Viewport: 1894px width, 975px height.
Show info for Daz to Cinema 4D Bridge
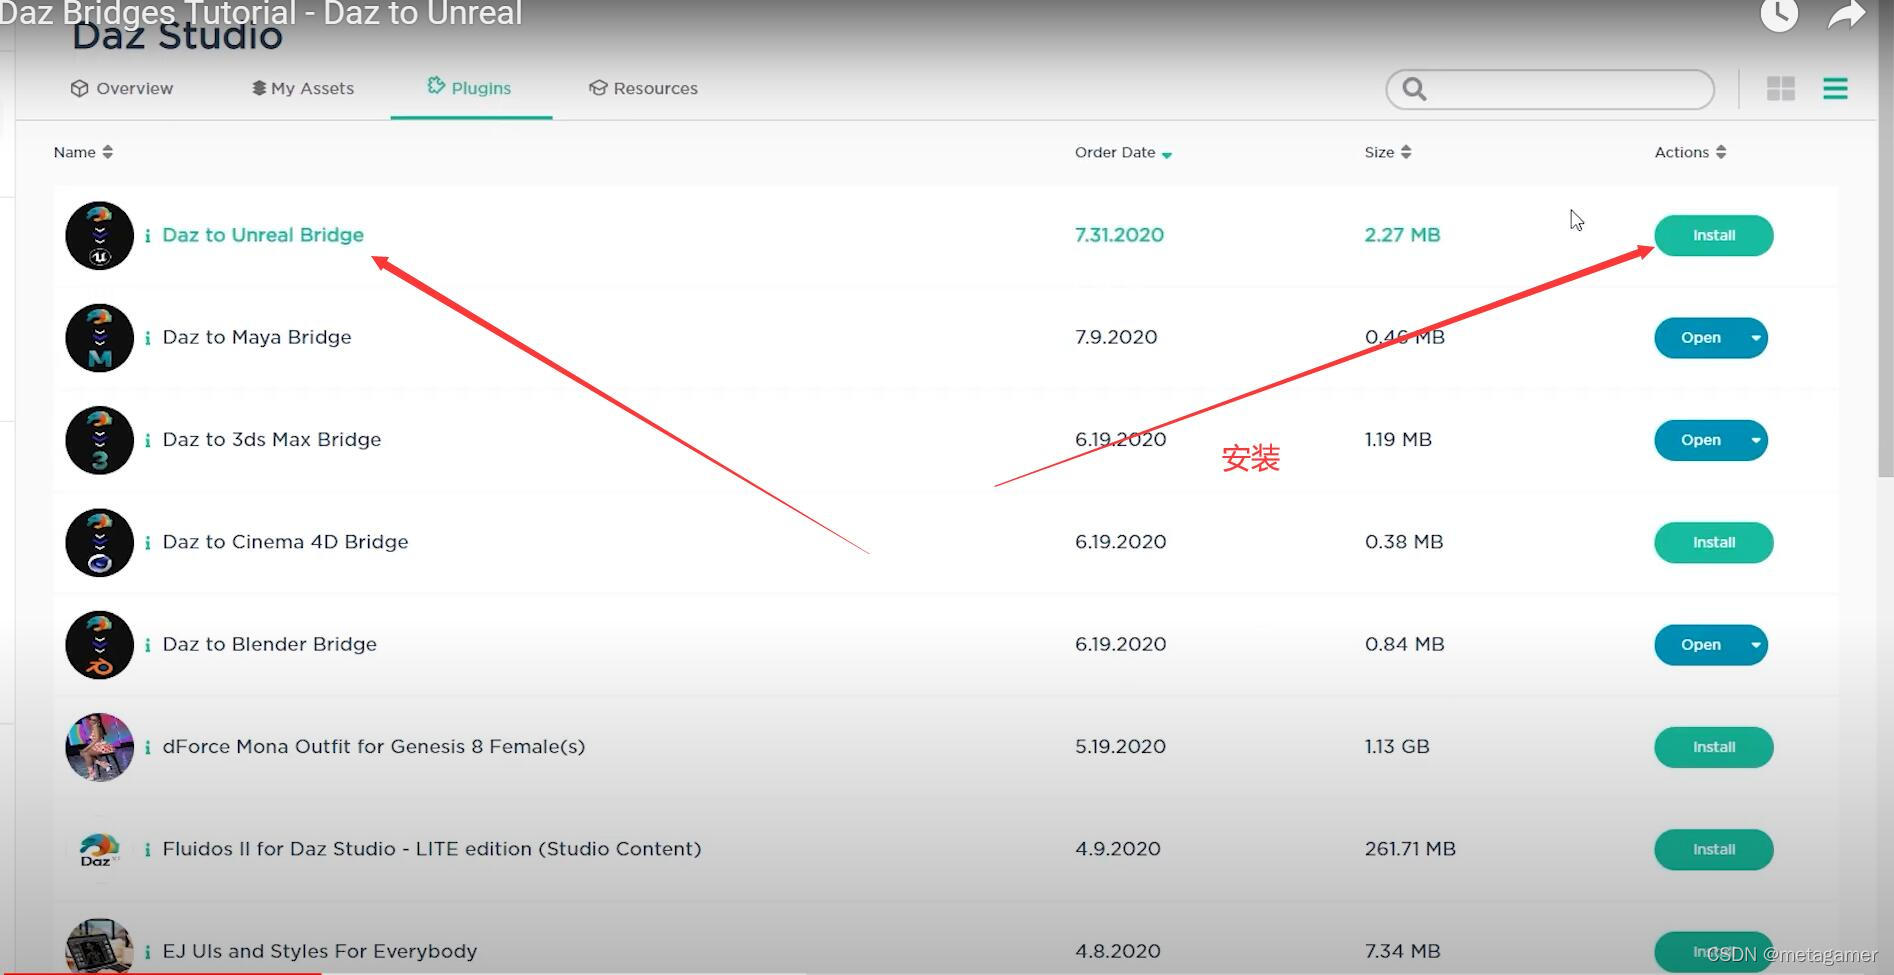click(x=148, y=543)
